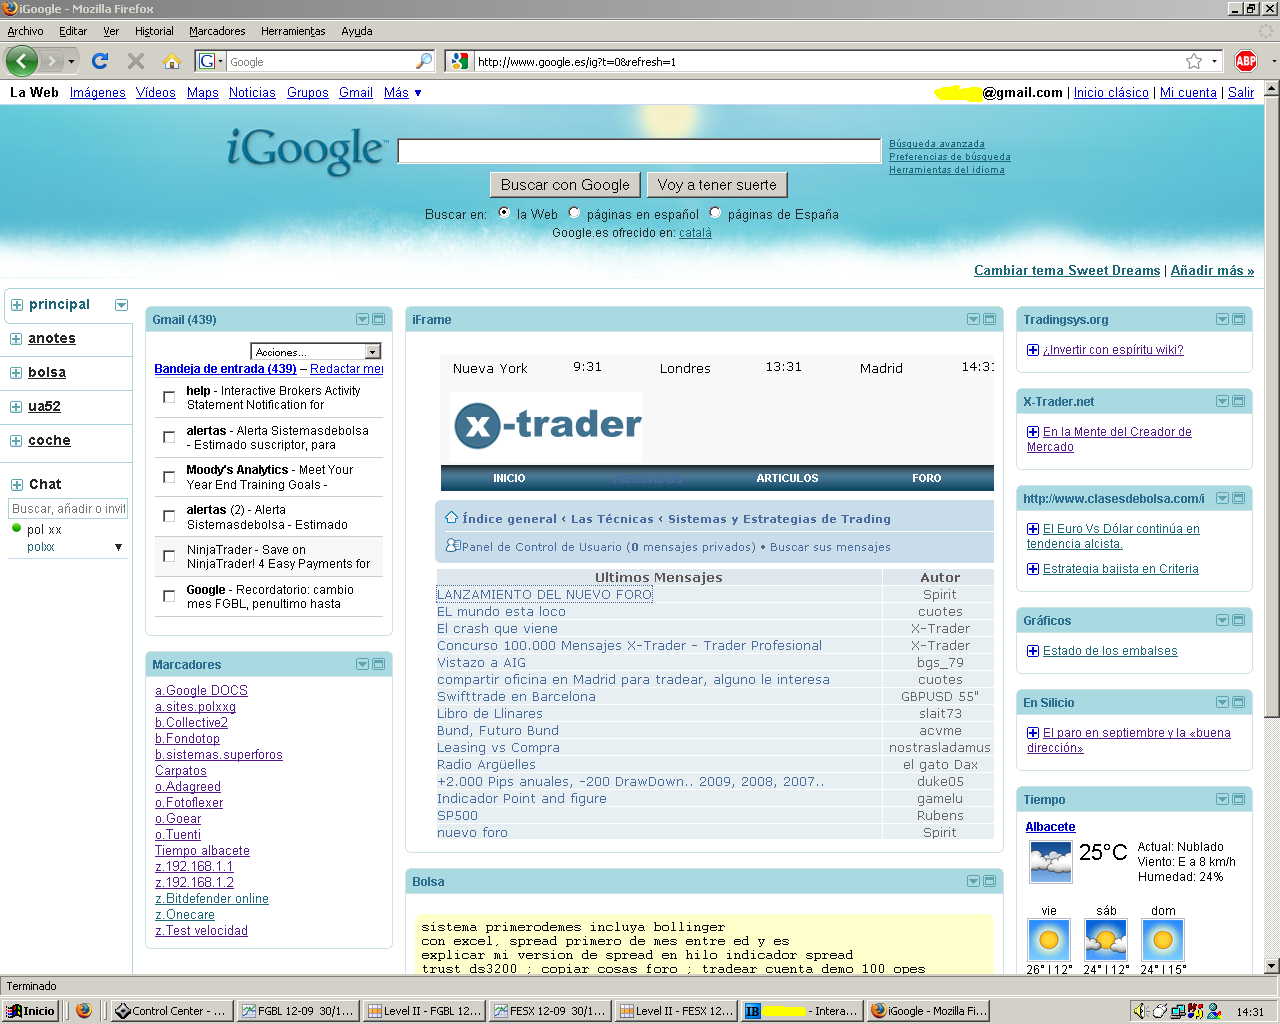Click in the iGoogle main search field
This screenshot has width=1280, height=1024.
(x=639, y=151)
